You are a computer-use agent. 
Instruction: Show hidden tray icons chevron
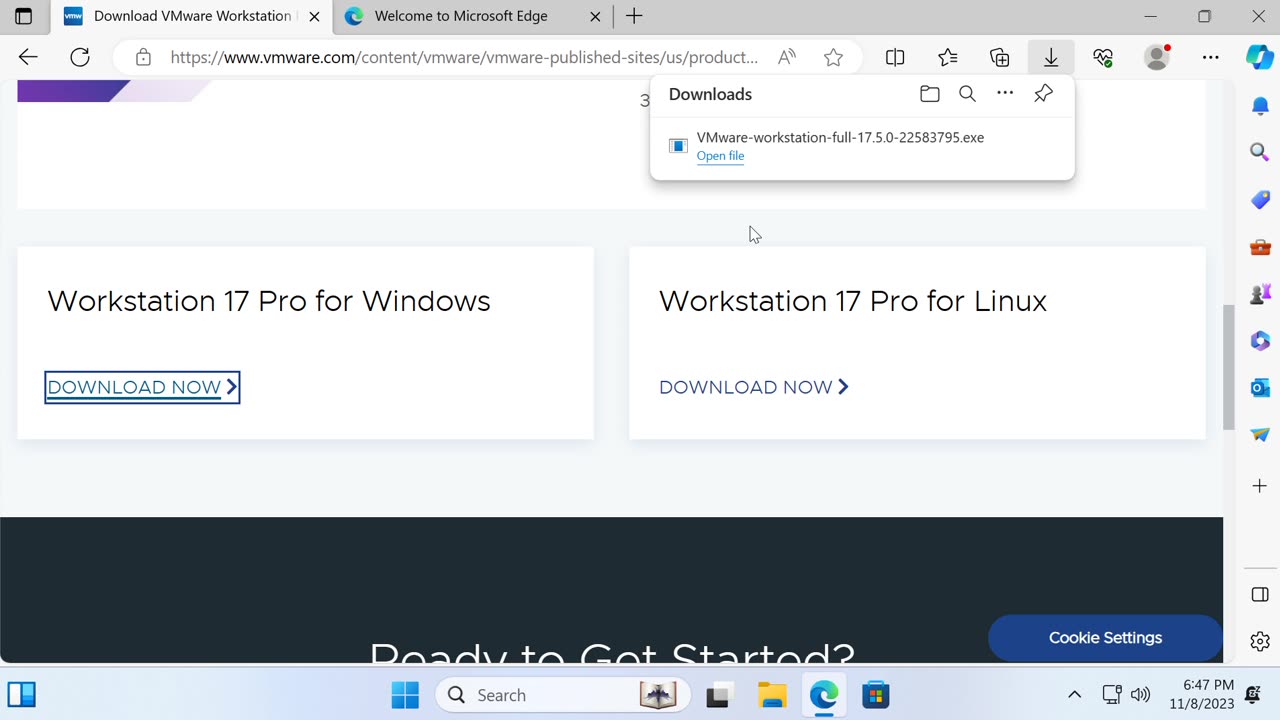pos(1074,695)
